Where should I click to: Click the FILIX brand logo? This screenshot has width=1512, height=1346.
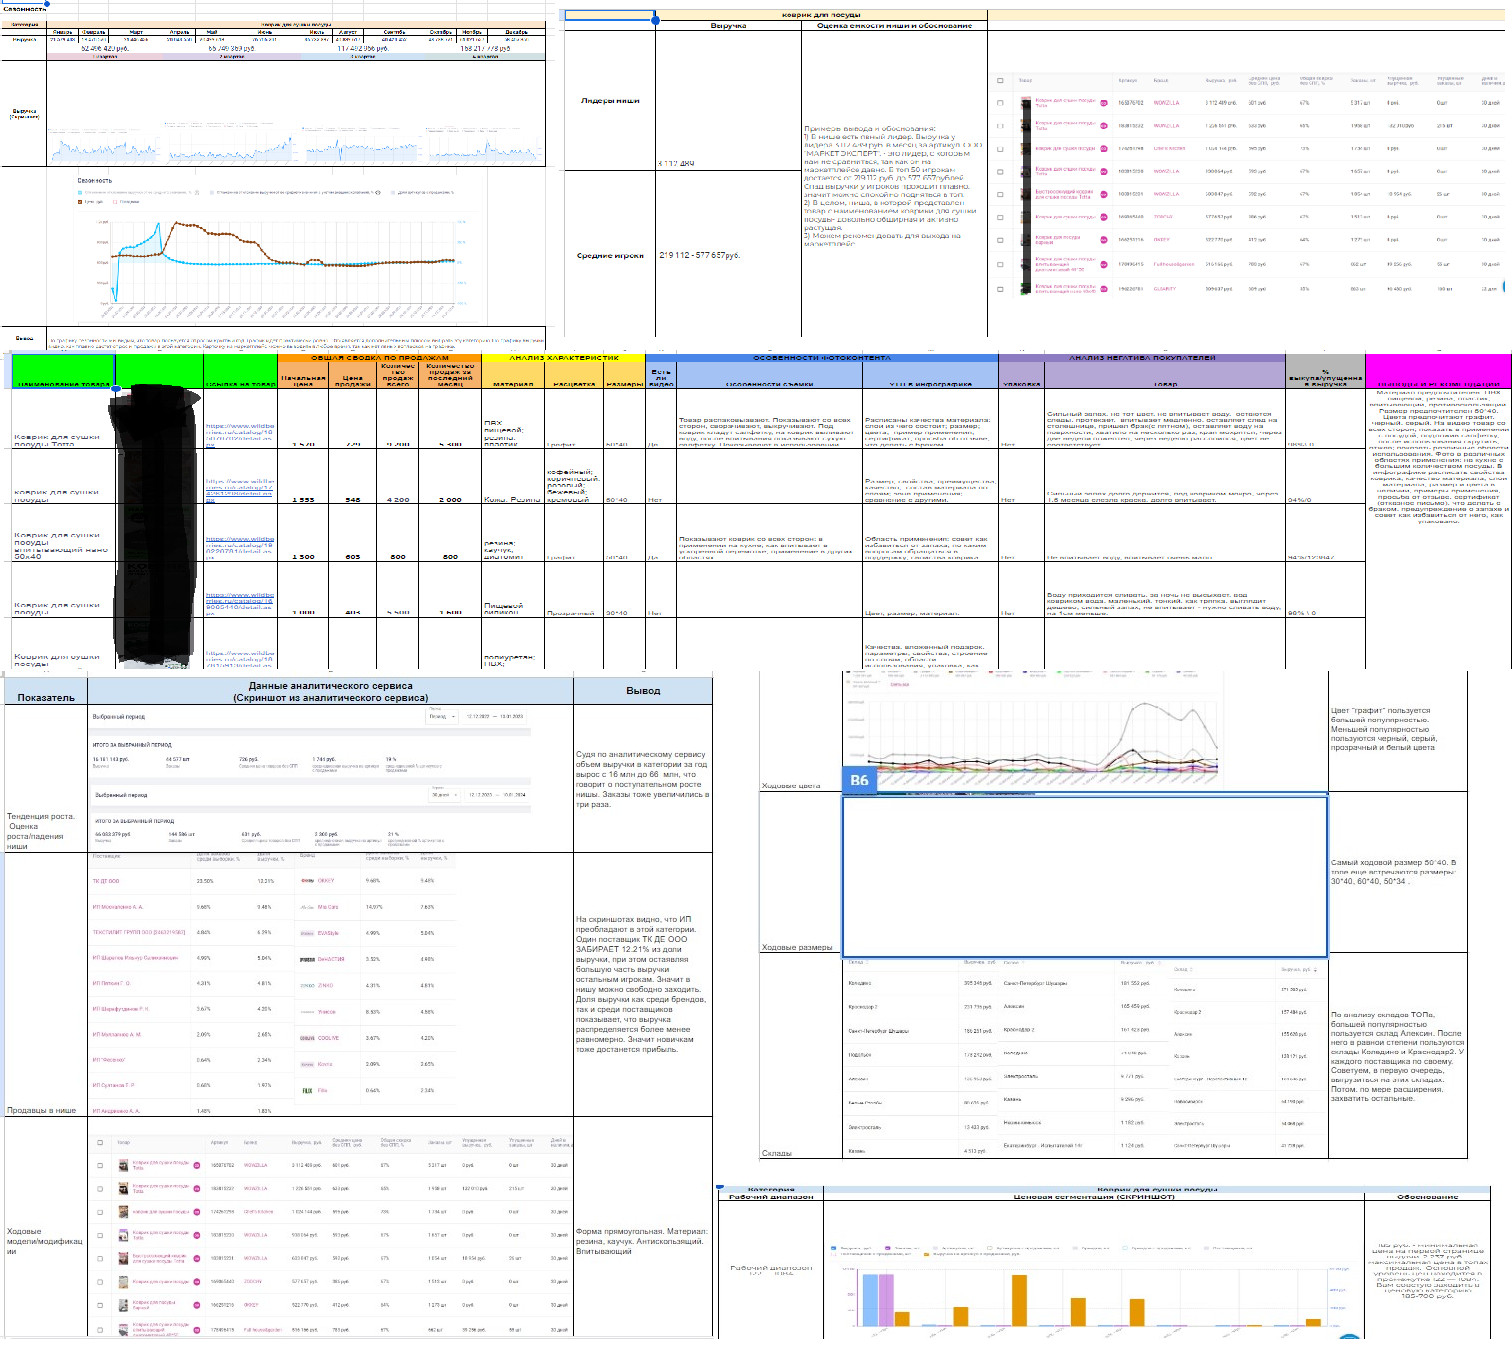pos(307,1090)
